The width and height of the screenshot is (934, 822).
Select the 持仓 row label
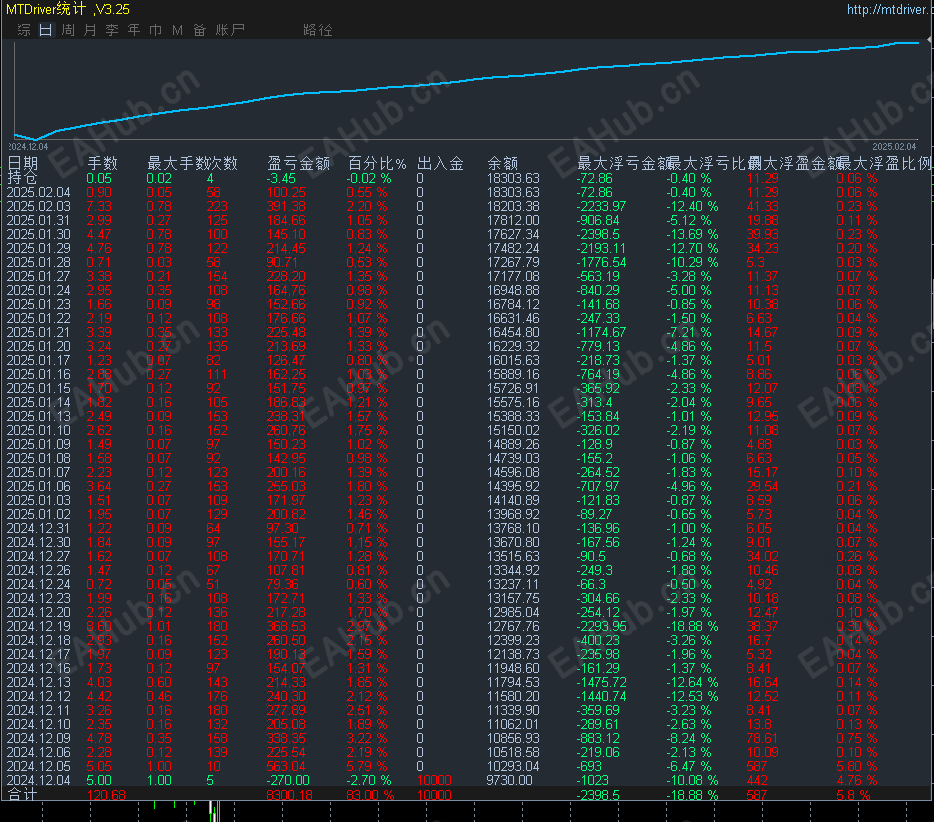pos(22,178)
